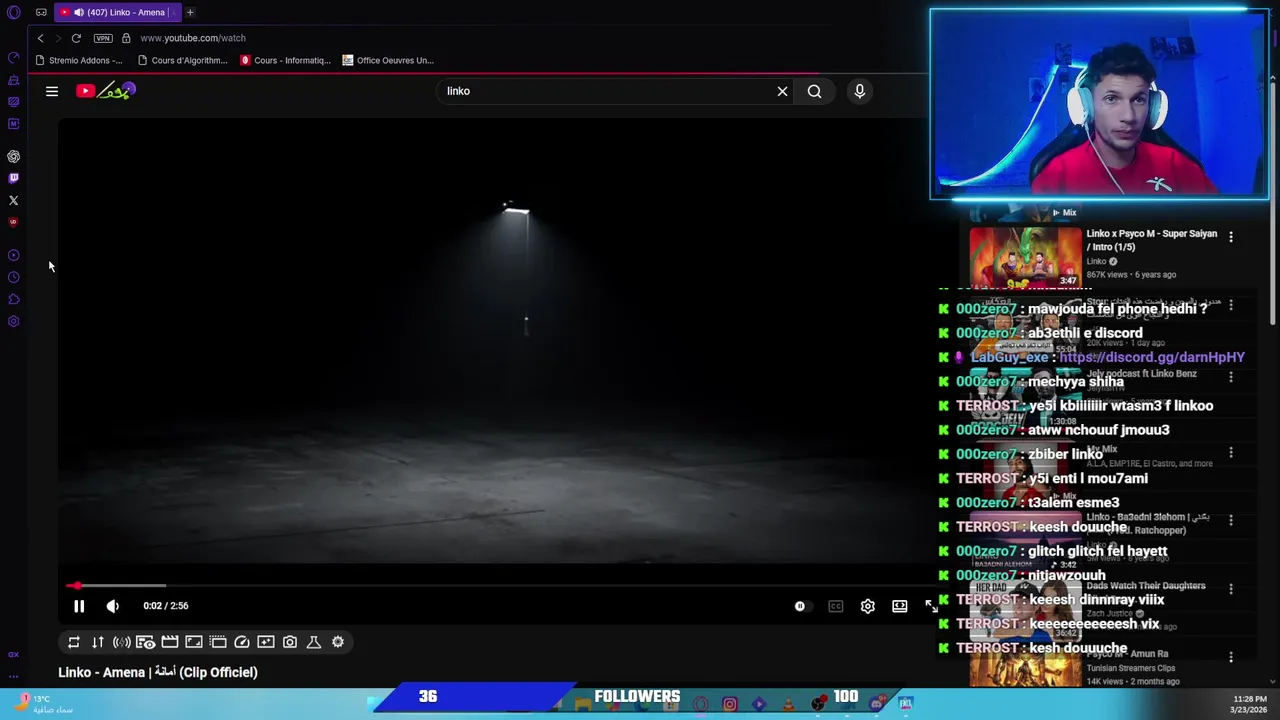Open Instagram from the taskbar

click(730, 704)
